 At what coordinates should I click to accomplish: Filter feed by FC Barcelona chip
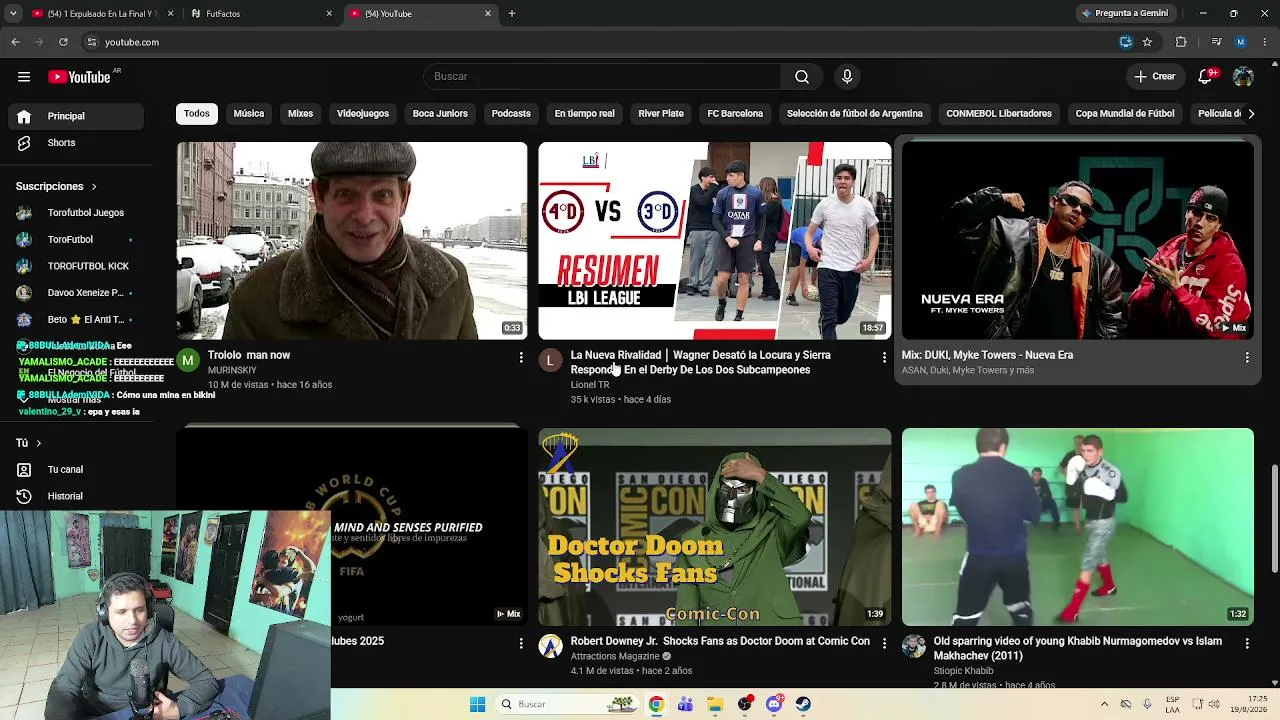pos(735,114)
